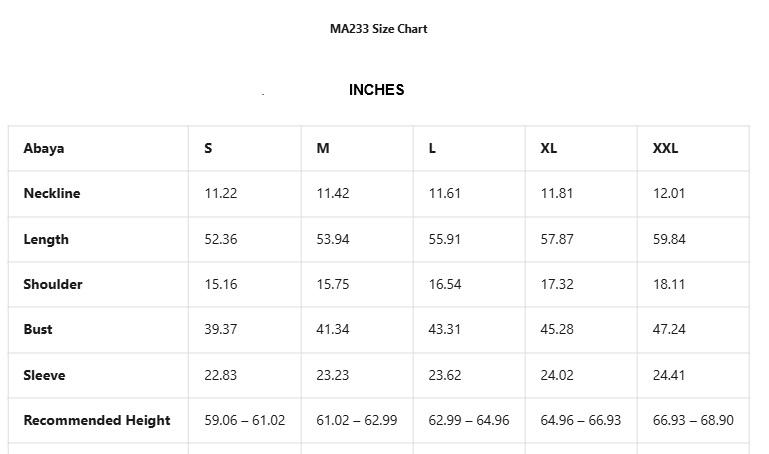Click the Abaya header cell

tap(44, 148)
